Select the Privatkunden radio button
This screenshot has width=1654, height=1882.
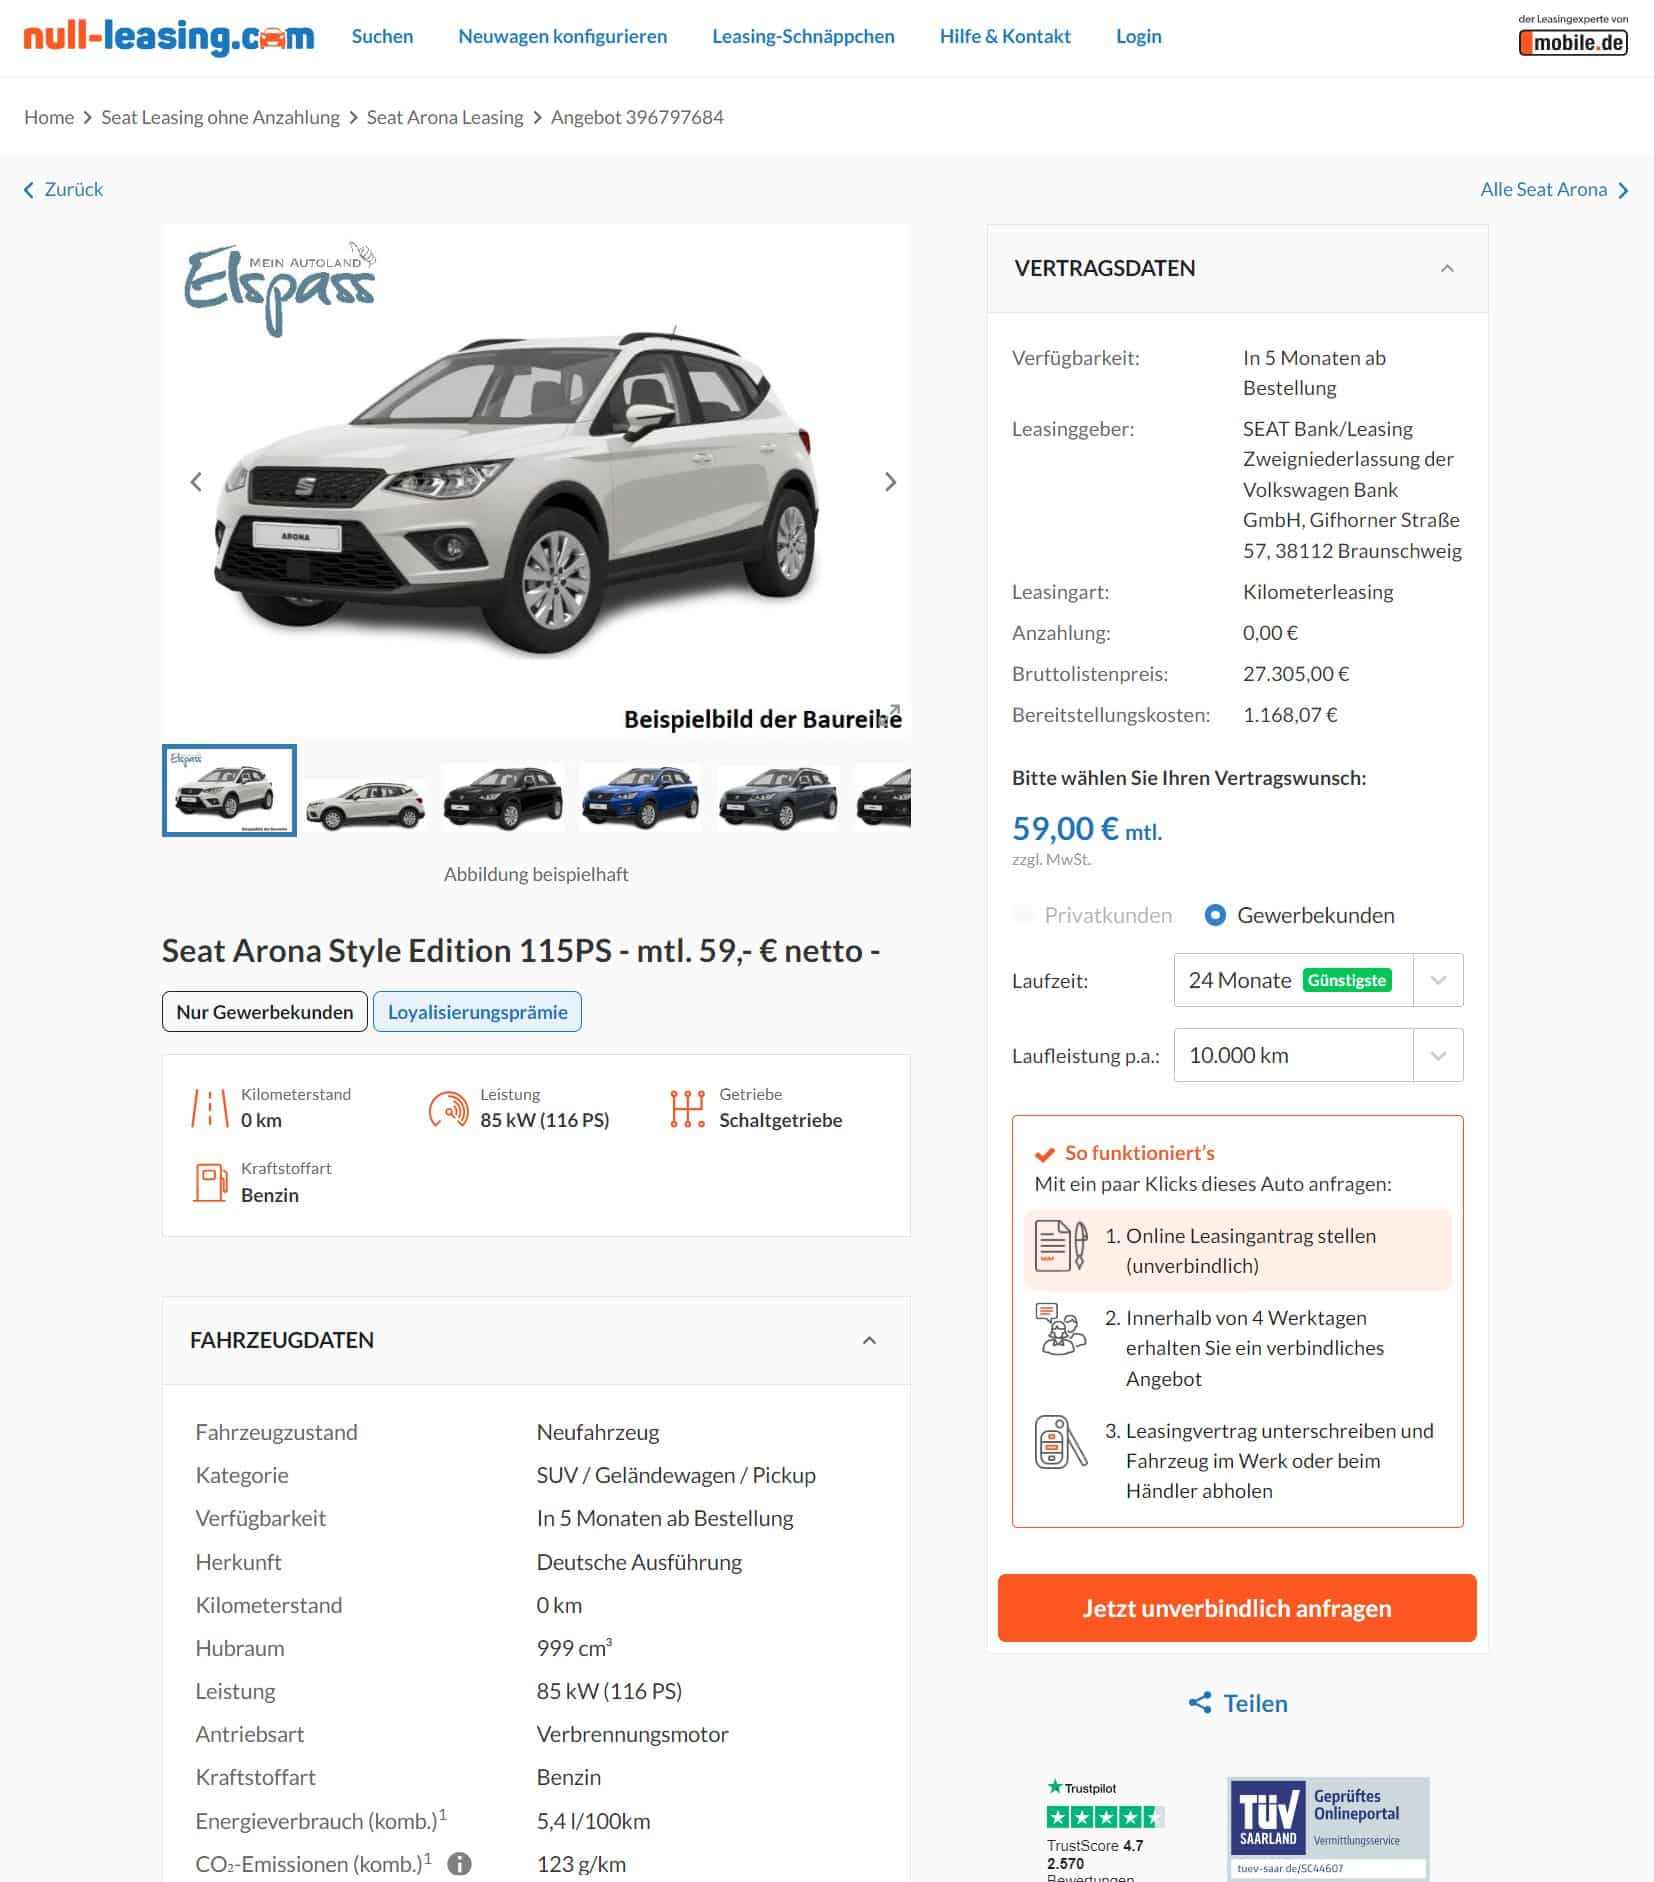(x=1023, y=915)
